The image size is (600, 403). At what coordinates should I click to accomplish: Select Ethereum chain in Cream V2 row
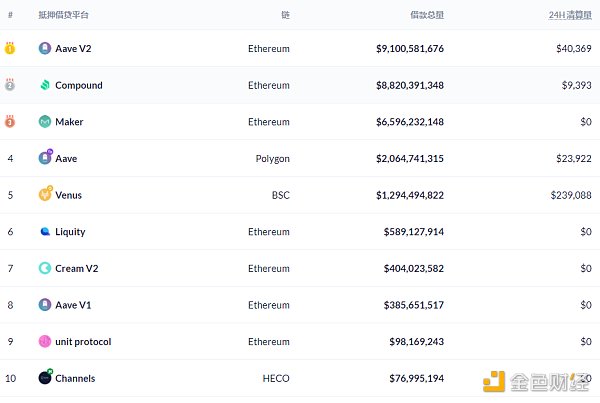point(269,268)
